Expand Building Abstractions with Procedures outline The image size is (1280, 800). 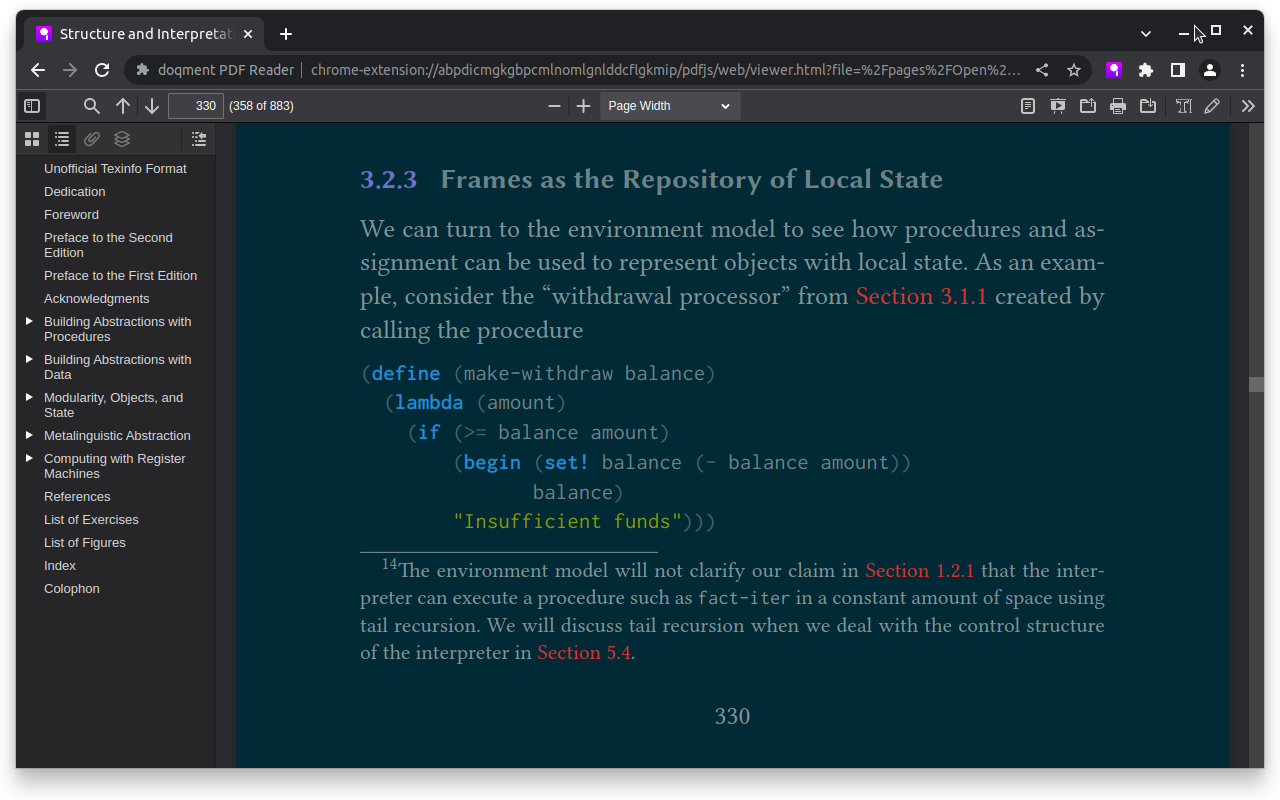pos(29,322)
